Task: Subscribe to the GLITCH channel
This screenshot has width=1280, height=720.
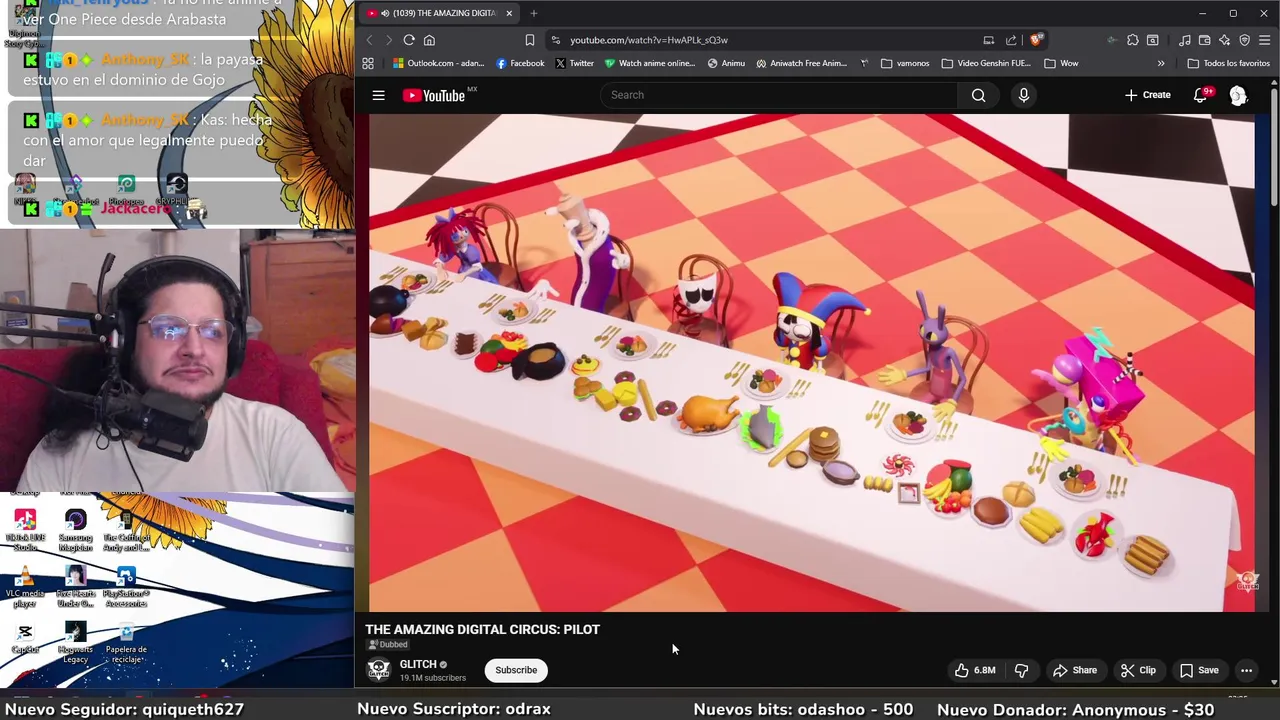Action: [516, 670]
